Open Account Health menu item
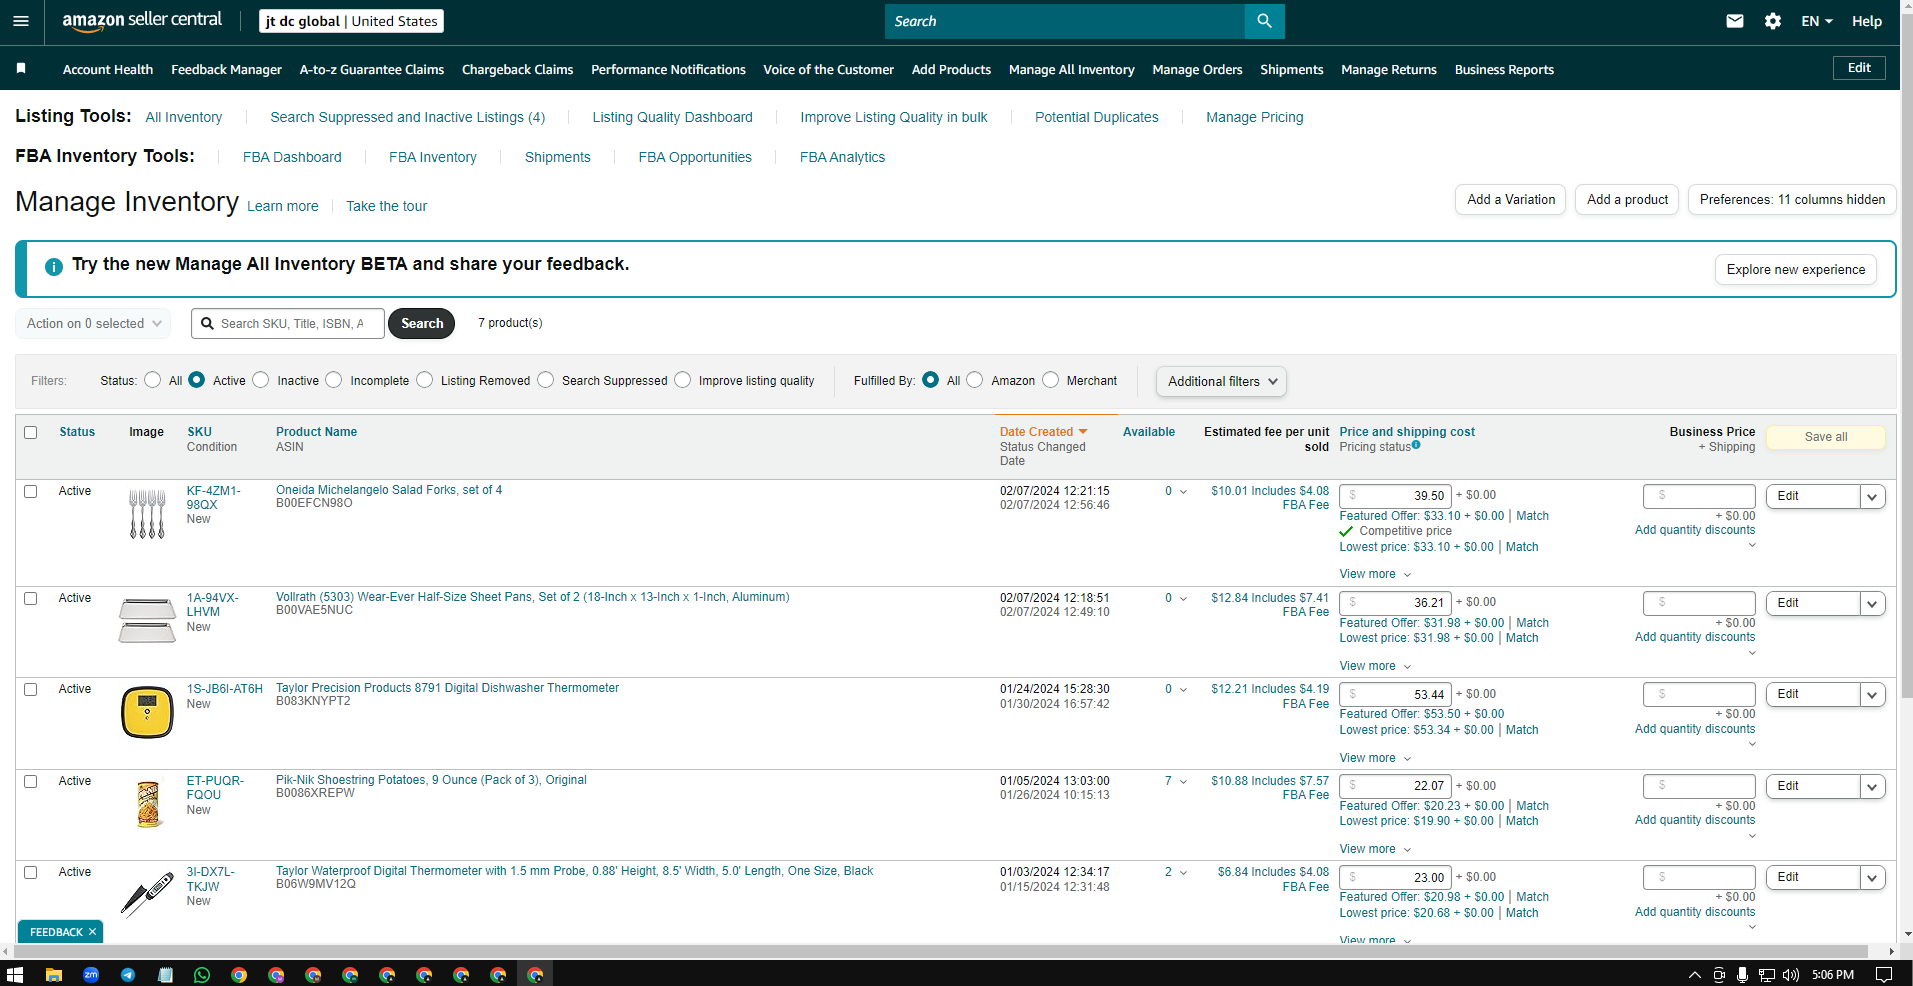The image size is (1913, 986). tap(108, 70)
